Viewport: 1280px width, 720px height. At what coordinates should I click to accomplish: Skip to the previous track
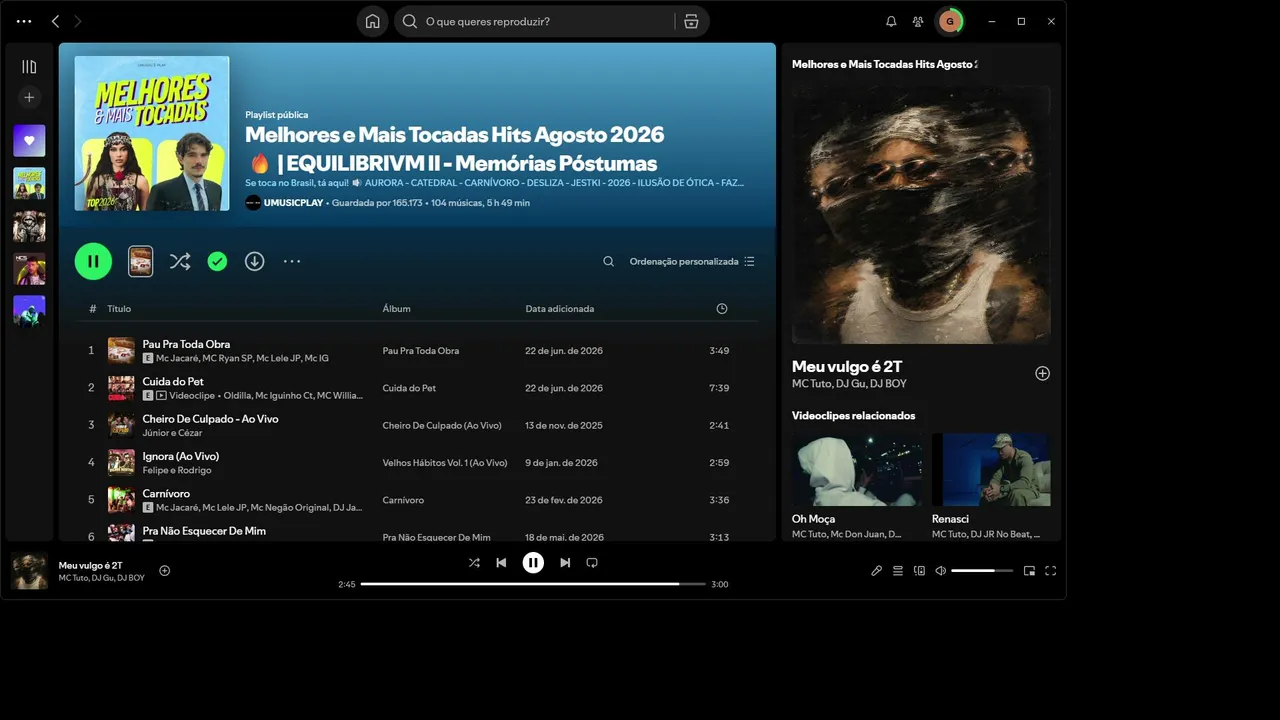point(501,563)
